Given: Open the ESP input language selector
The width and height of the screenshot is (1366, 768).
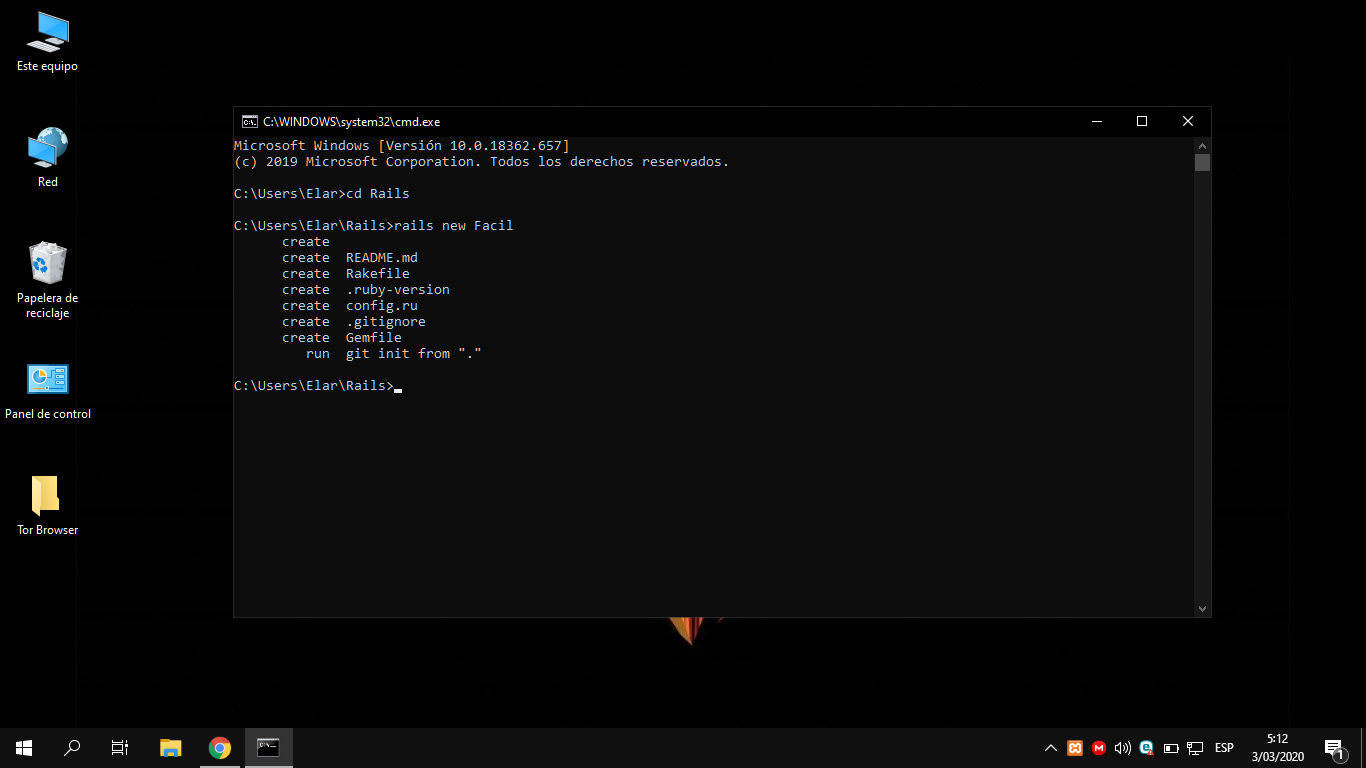Looking at the screenshot, I should 1224,748.
